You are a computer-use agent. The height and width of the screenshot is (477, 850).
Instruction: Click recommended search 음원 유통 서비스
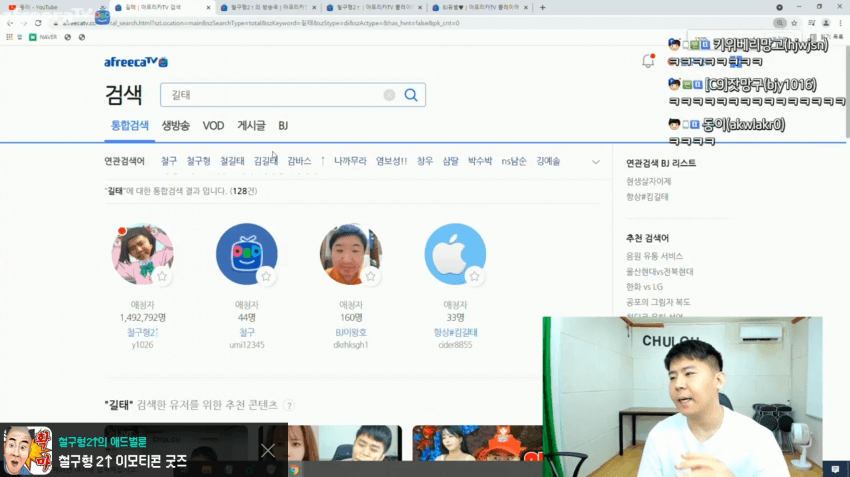654,256
